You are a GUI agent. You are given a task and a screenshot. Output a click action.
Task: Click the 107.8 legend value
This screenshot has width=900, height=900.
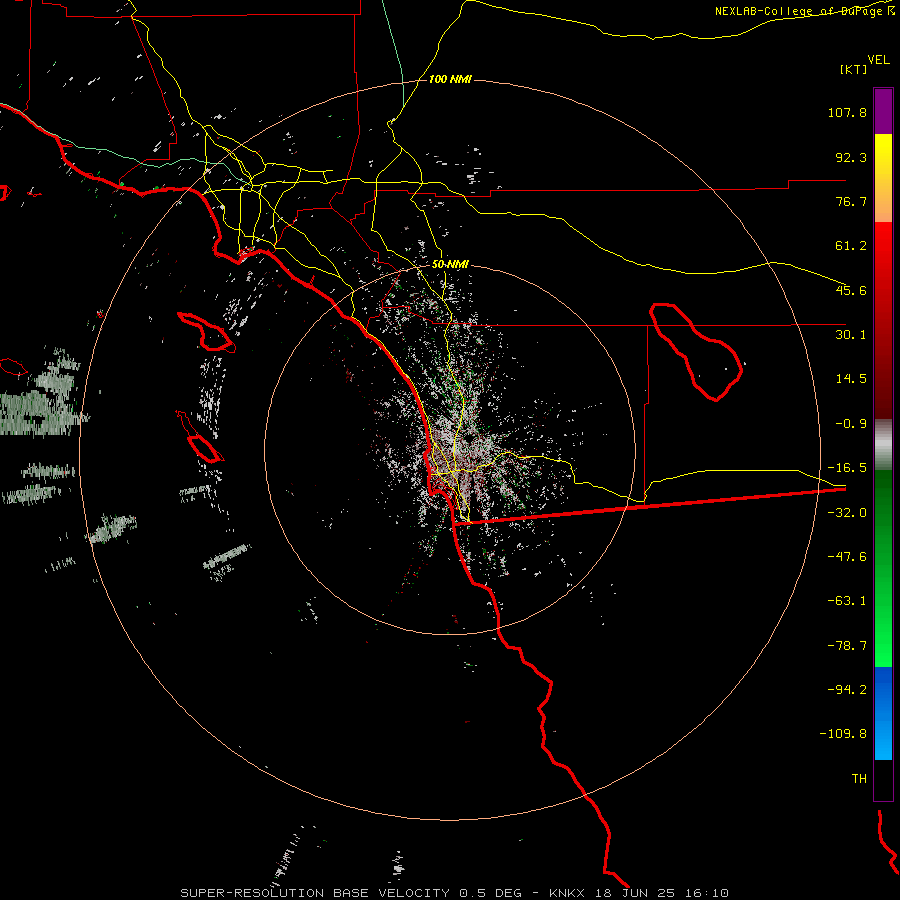point(847,112)
